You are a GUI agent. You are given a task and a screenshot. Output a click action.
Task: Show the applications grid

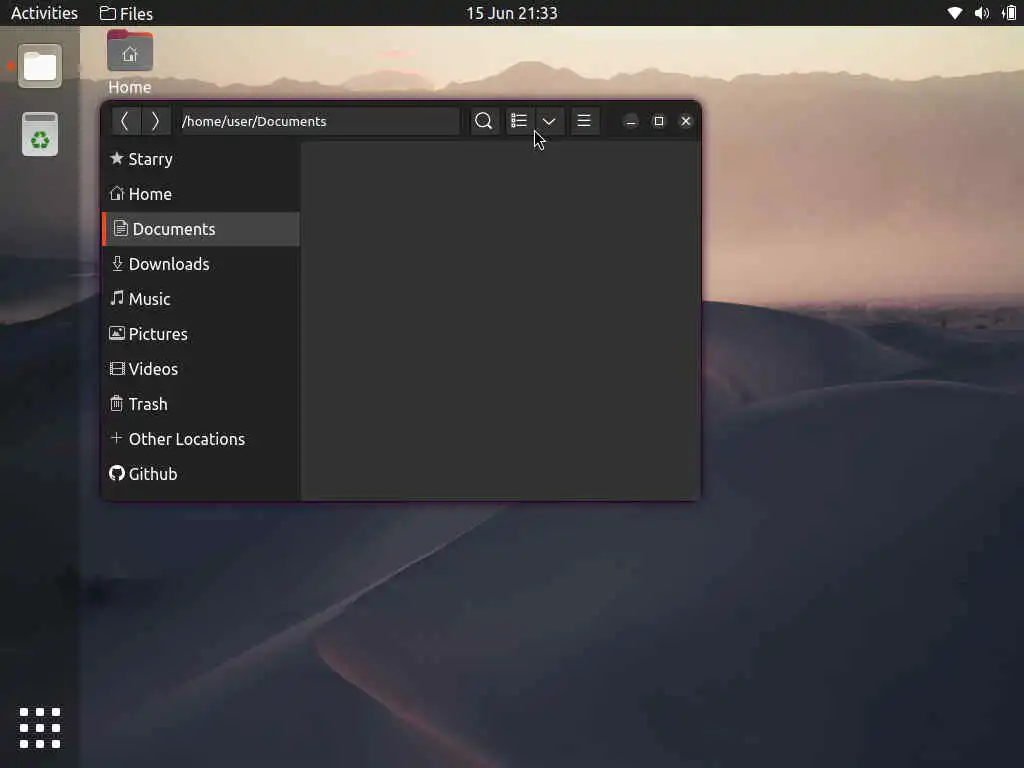[40, 728]
